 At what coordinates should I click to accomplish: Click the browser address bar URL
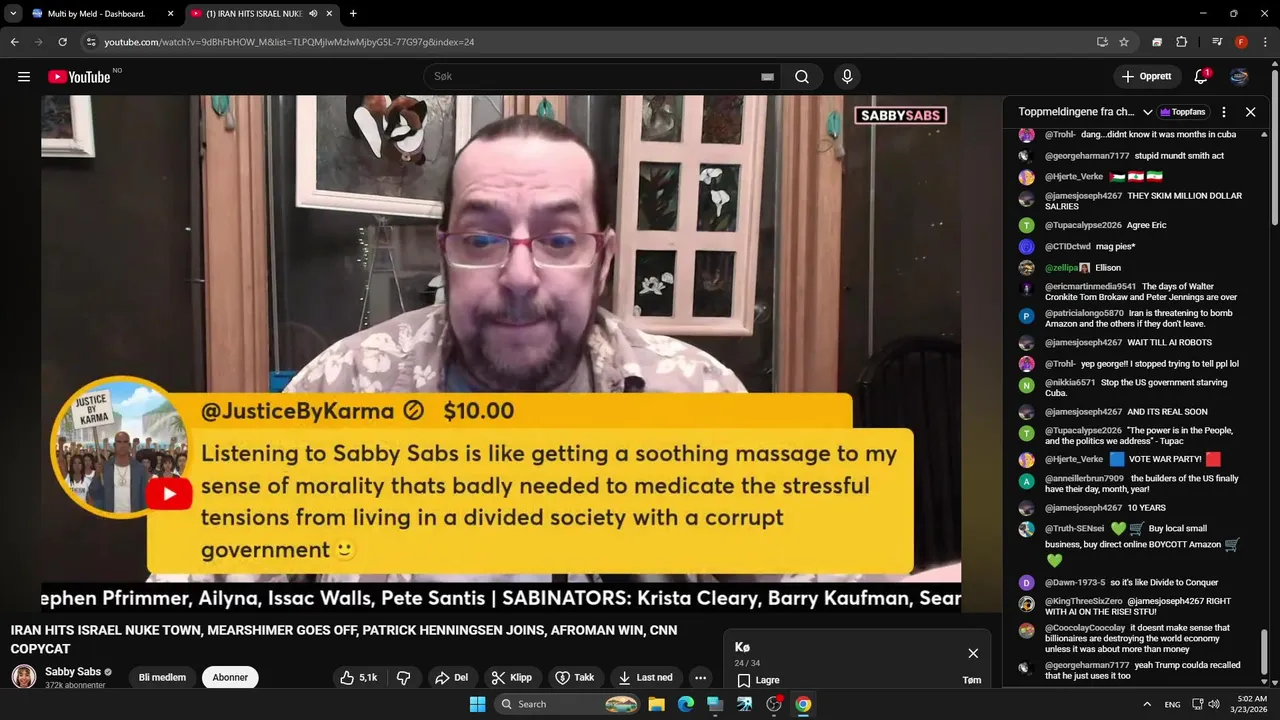click(x=289, y=42)
